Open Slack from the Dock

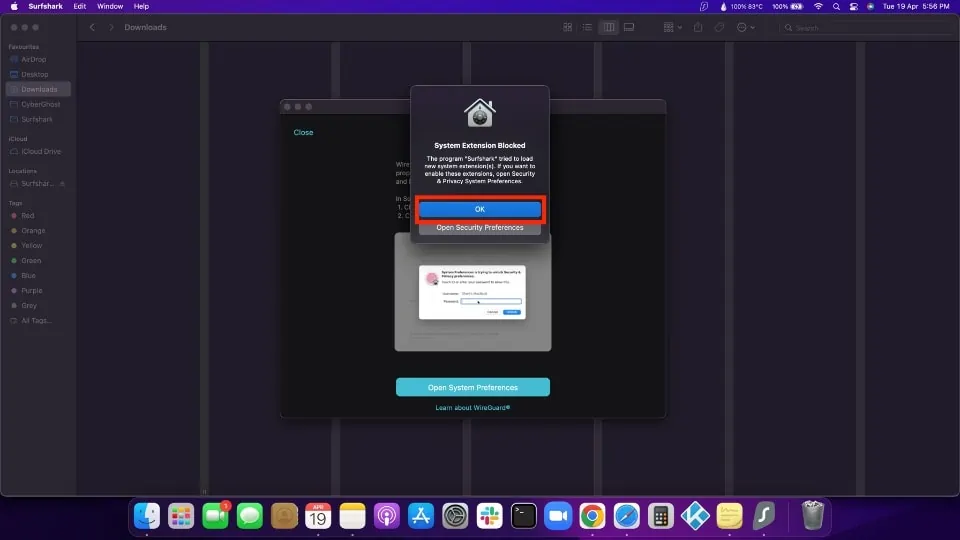point(490,516)
